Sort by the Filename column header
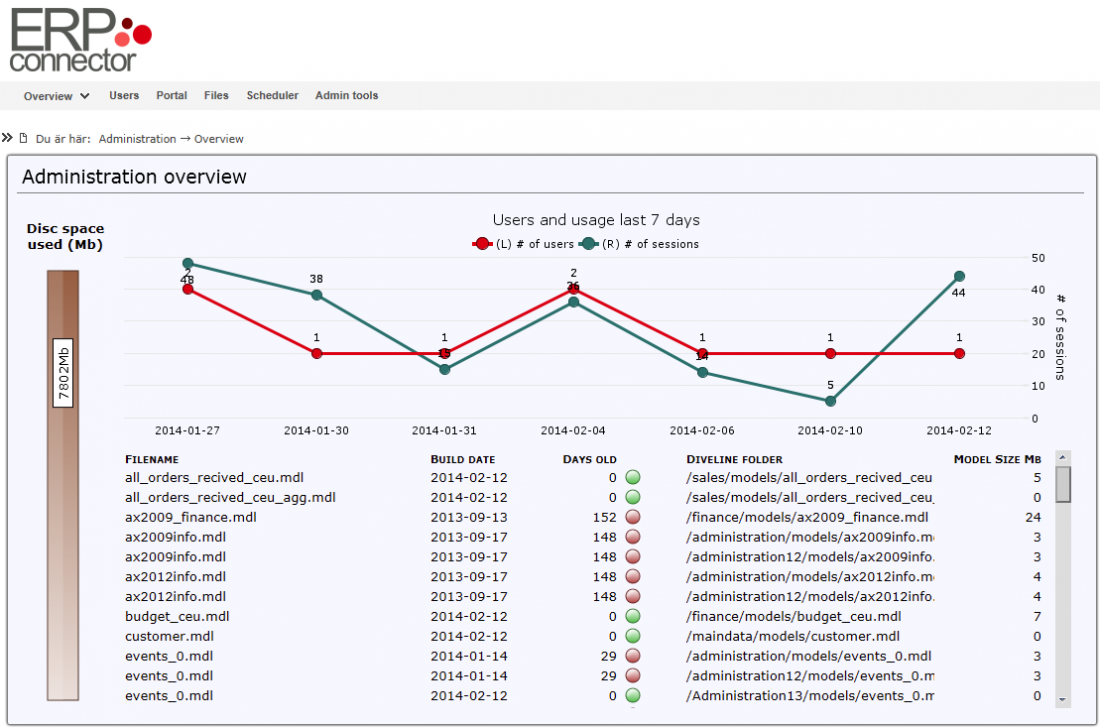 (152, 459)
